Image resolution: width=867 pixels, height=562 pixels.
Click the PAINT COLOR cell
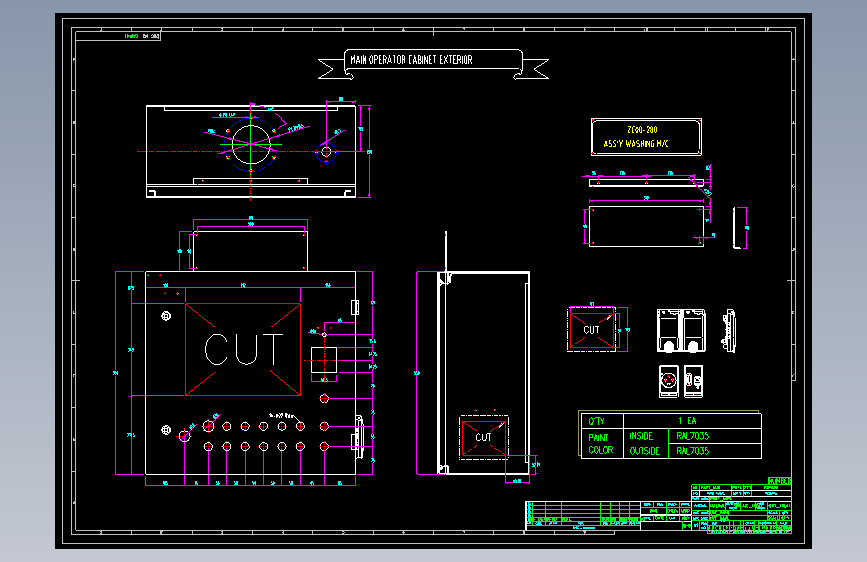601,444
